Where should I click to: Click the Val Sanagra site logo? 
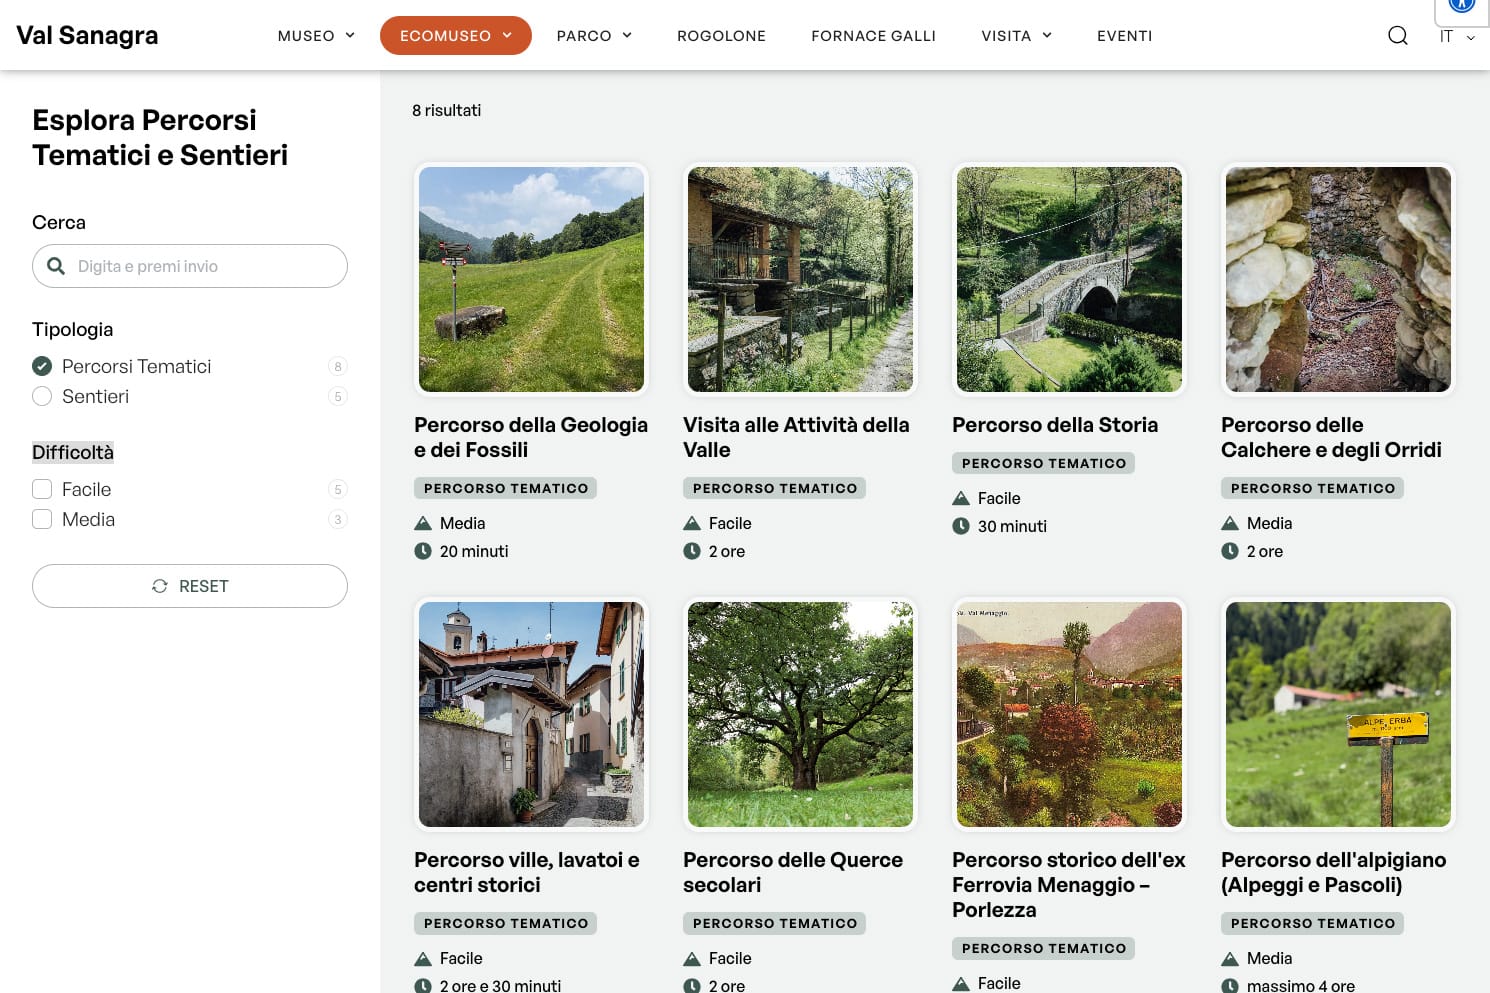87,35
